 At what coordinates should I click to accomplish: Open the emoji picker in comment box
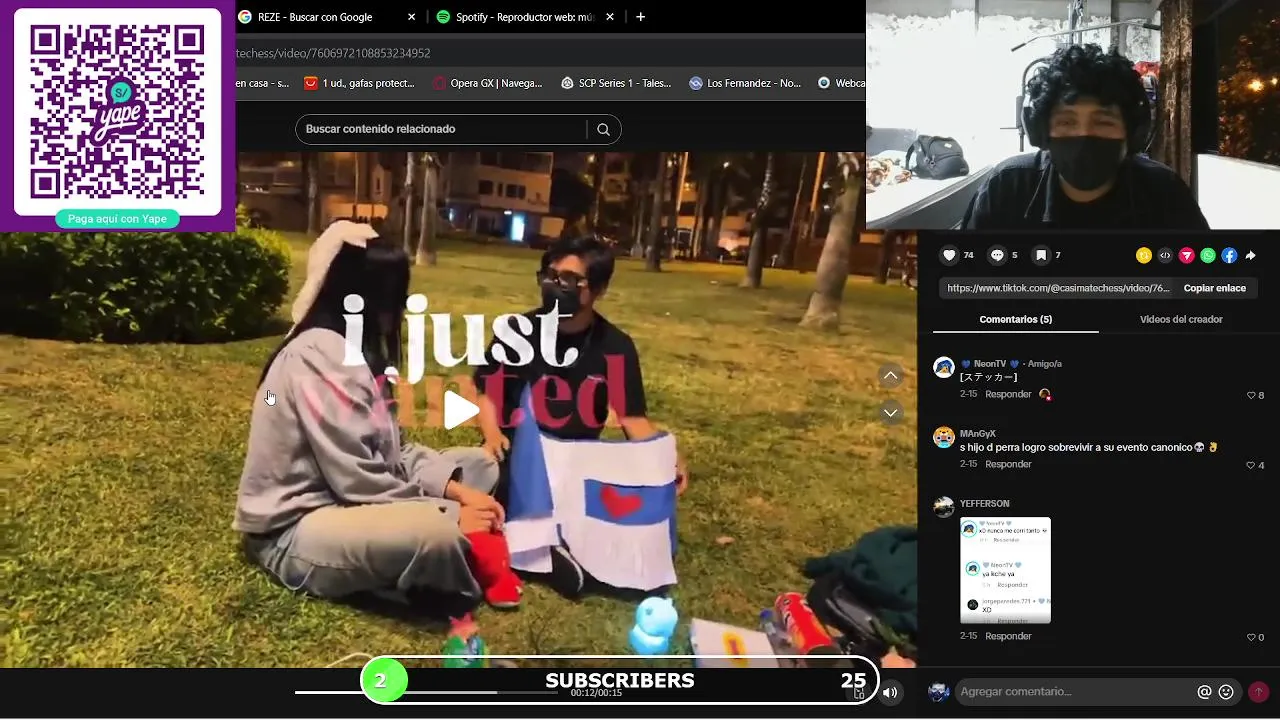pos(1226,692)
